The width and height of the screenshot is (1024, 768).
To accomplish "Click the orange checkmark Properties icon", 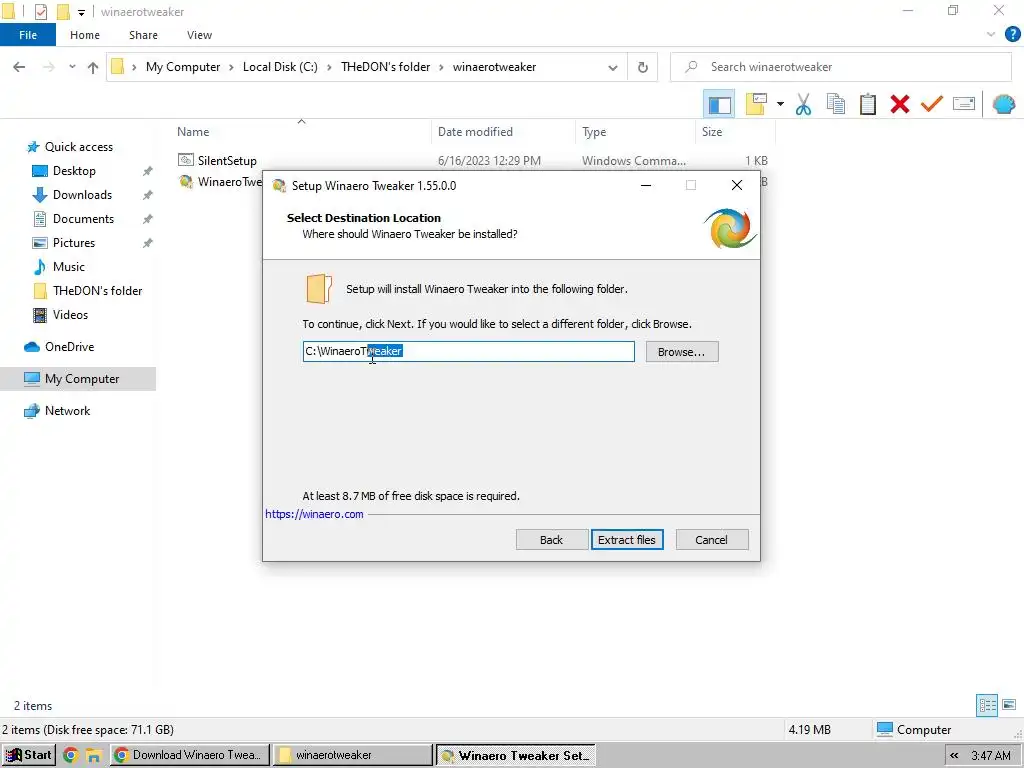I will tap(932, 104).
